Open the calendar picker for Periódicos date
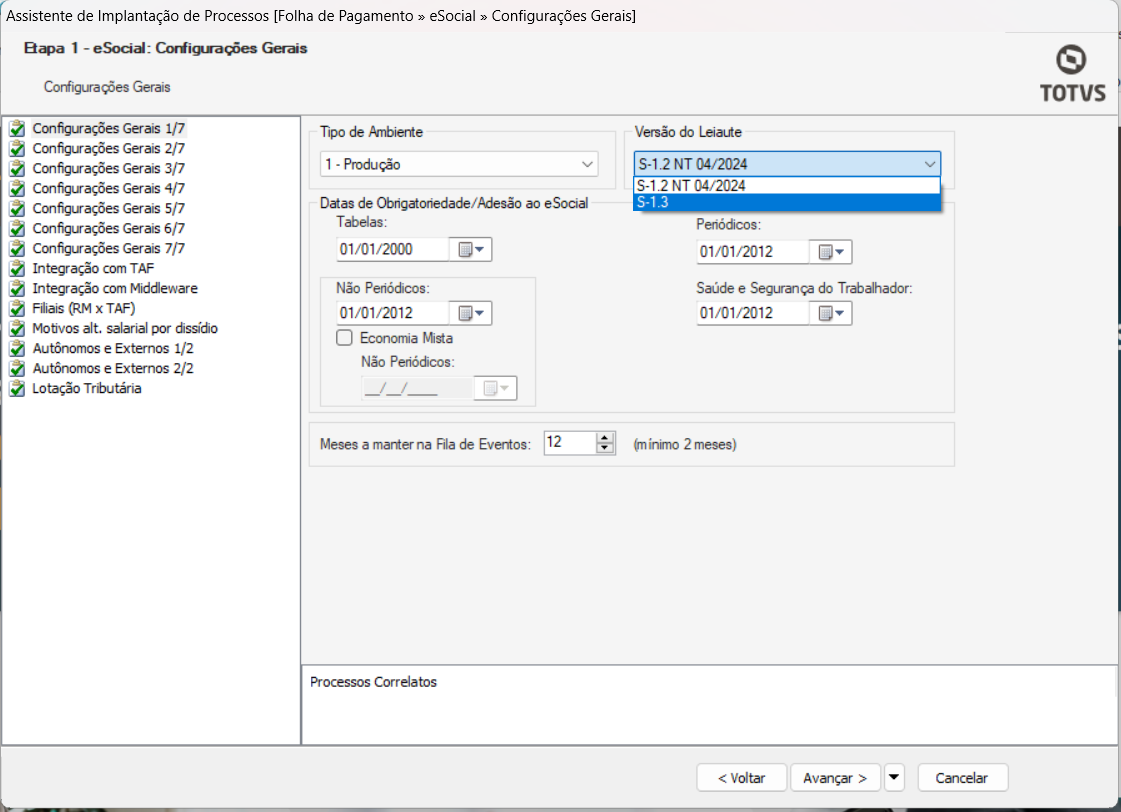The image size is (1121, 812). 831,252
